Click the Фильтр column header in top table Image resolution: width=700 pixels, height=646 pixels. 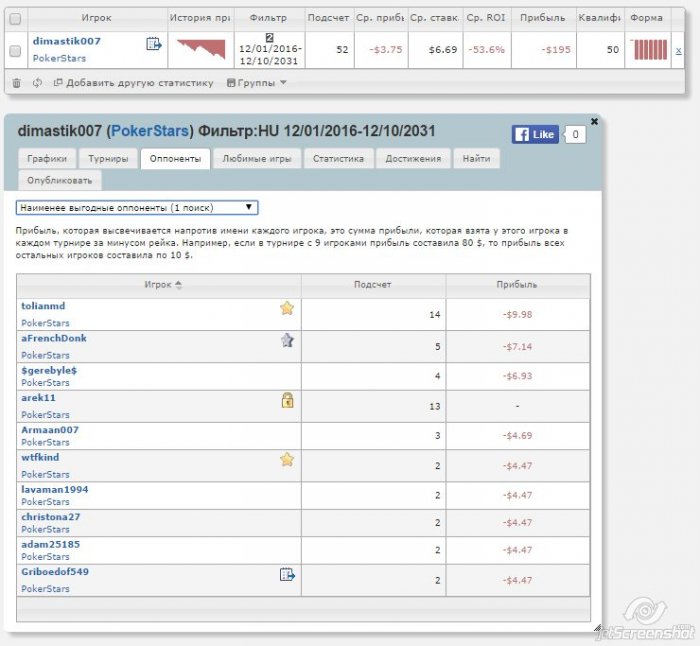tap(269, 18)
